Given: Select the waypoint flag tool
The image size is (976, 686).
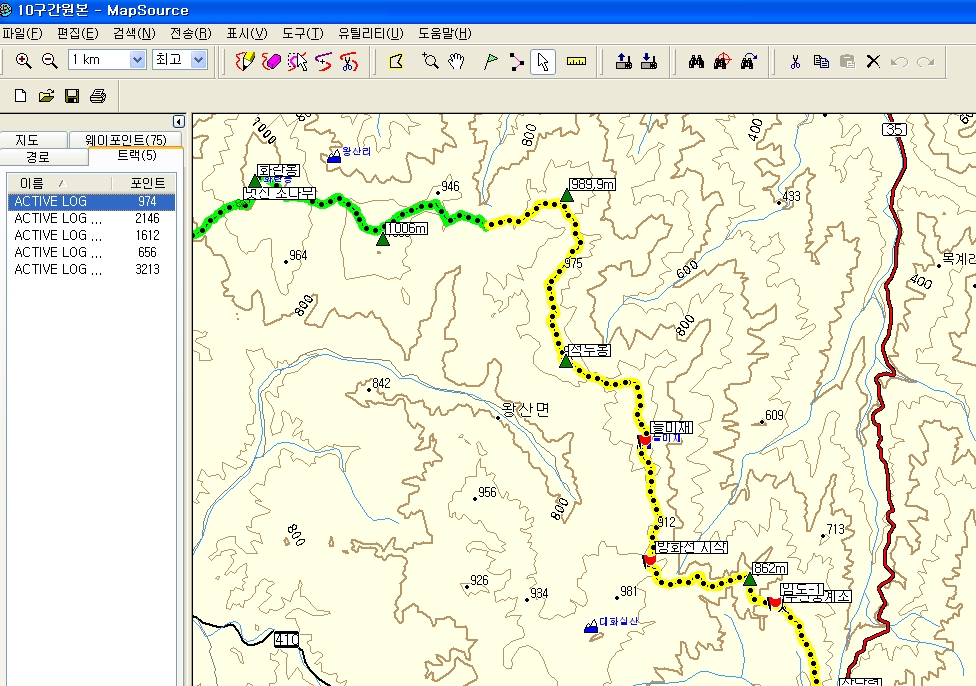Looking at the screenshot, I should click(x=490, y=61).
